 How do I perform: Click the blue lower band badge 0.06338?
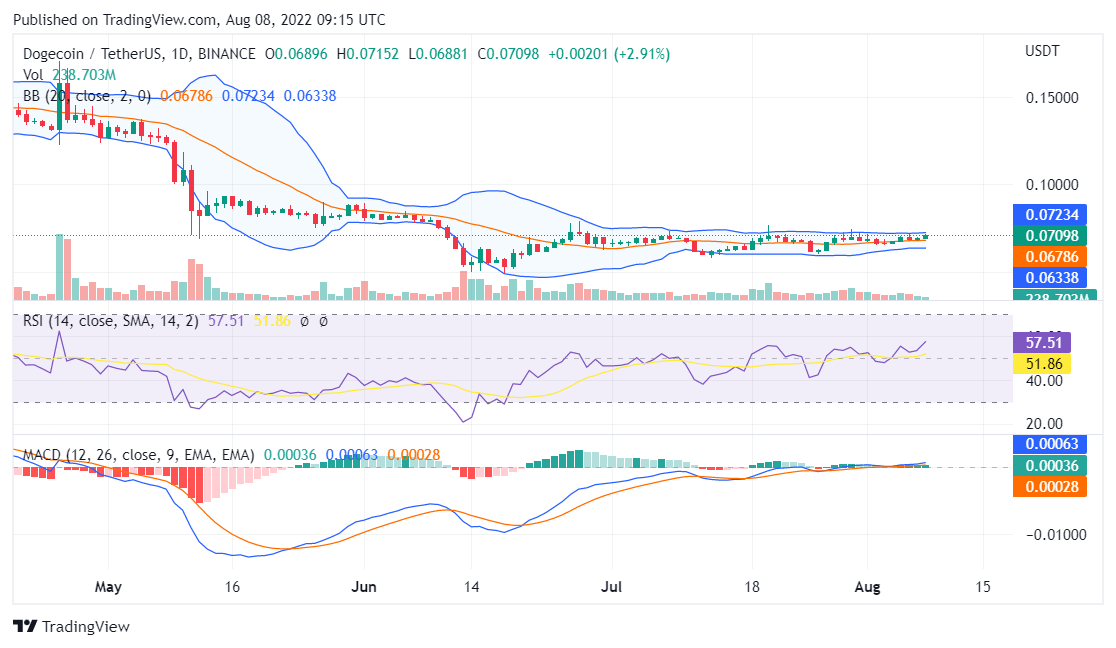pos(1050,278)
